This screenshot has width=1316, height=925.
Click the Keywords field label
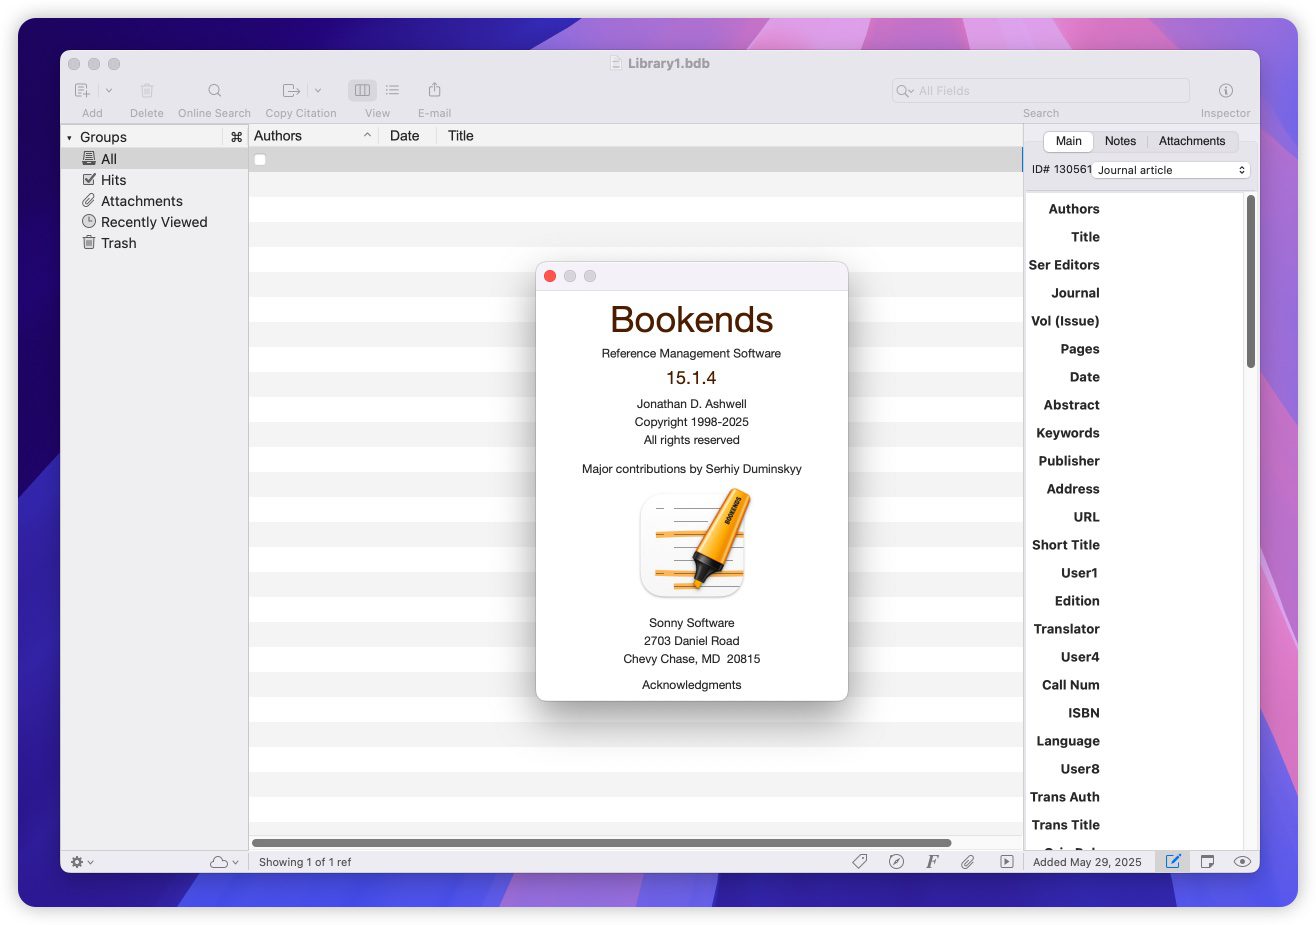tap(1068, 433)
